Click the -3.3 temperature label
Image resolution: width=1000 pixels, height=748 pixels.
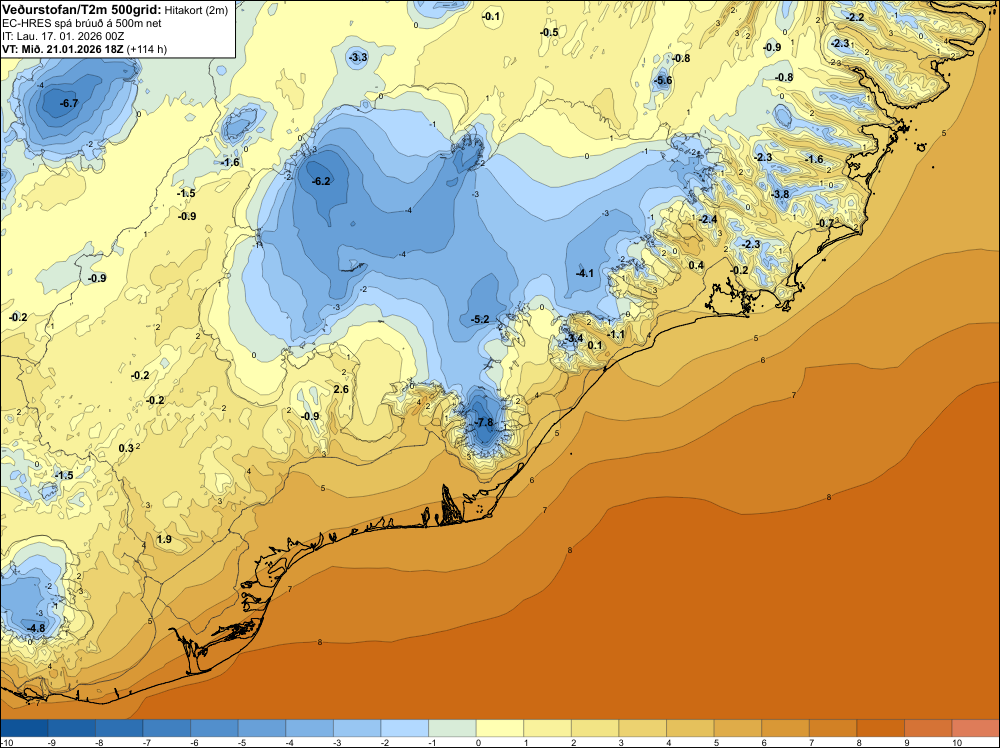point(358,57)
